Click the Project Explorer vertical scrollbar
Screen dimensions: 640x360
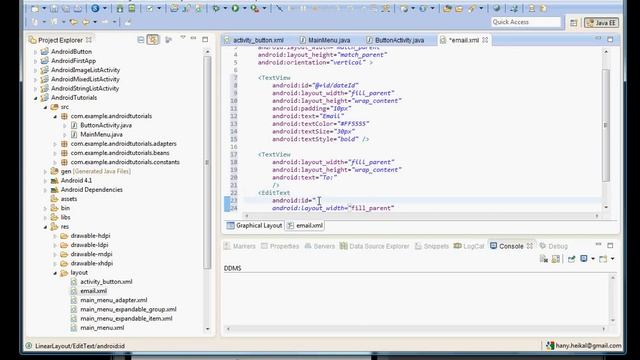point(207,162)
